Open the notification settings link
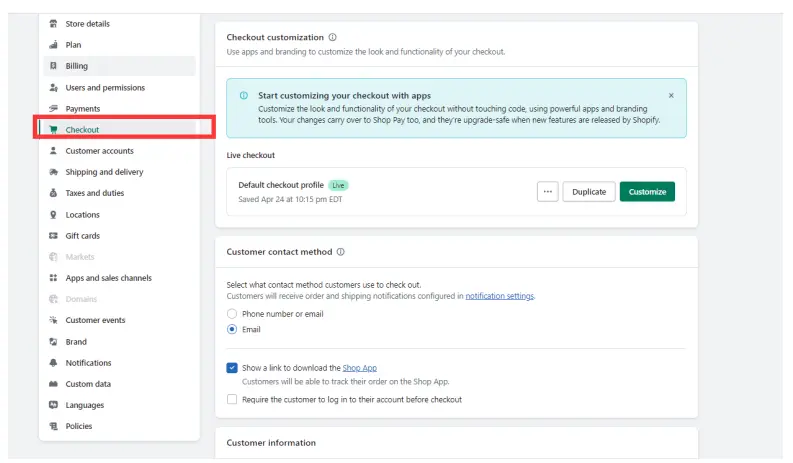Screen dimensions: 793x463 tap(499, 296)
